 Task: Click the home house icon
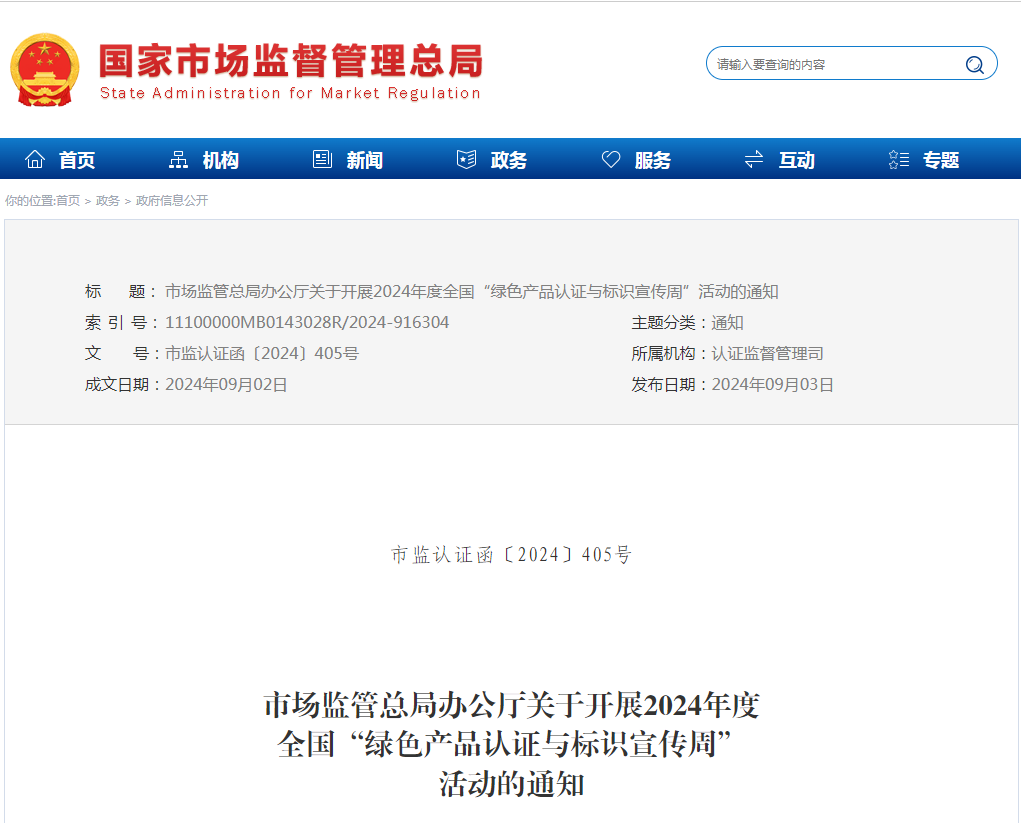[35, 159]
